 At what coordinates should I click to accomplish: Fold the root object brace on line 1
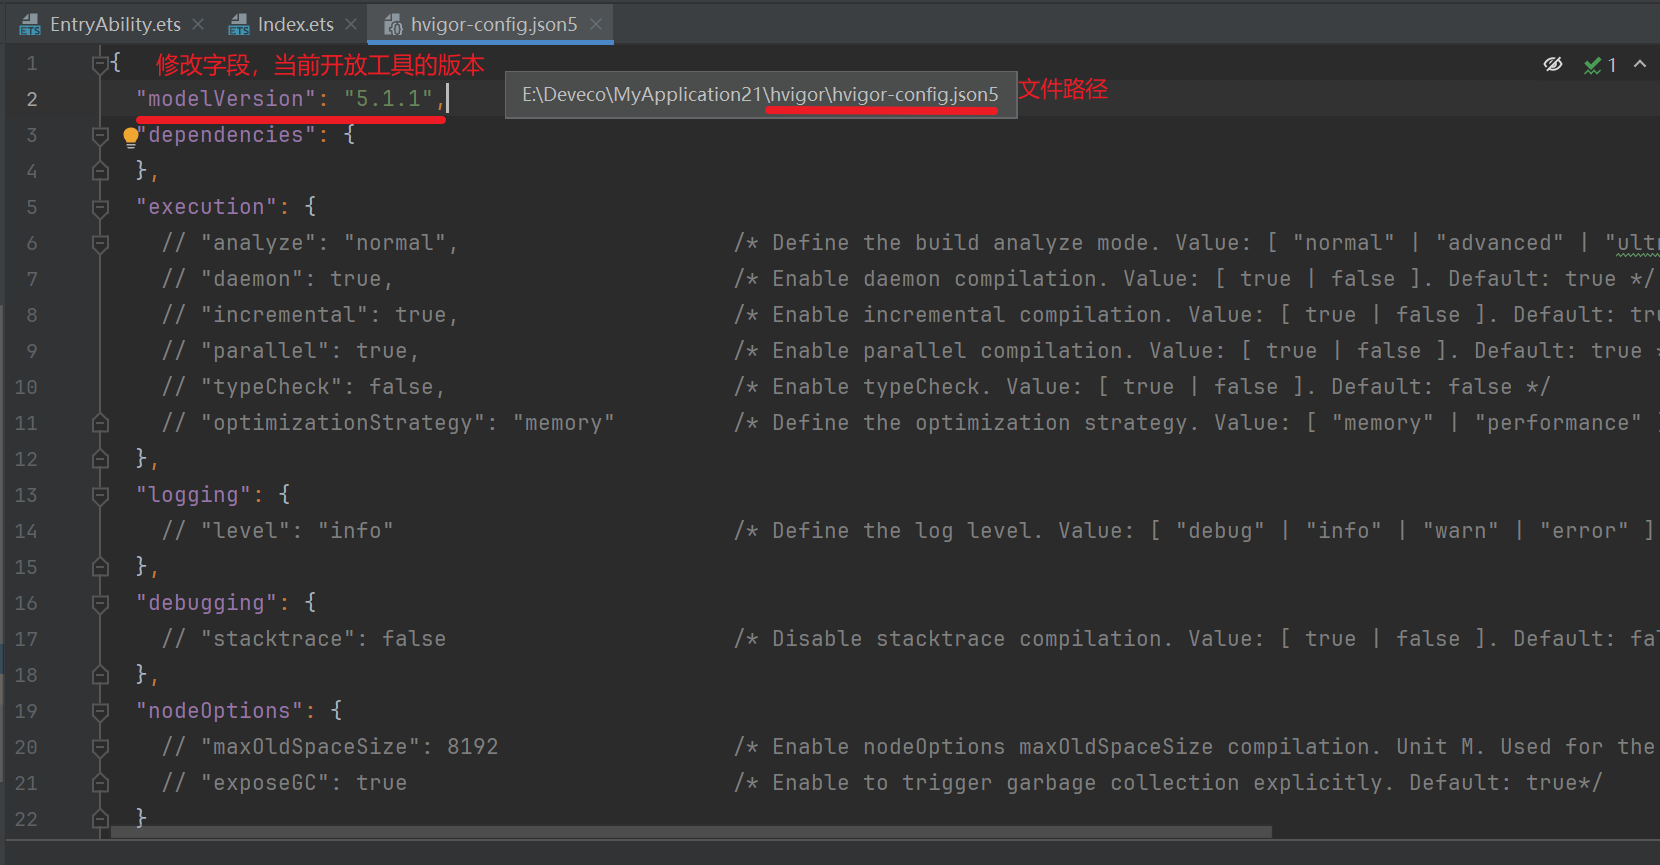pyautogui.click(x=100, y=64)
